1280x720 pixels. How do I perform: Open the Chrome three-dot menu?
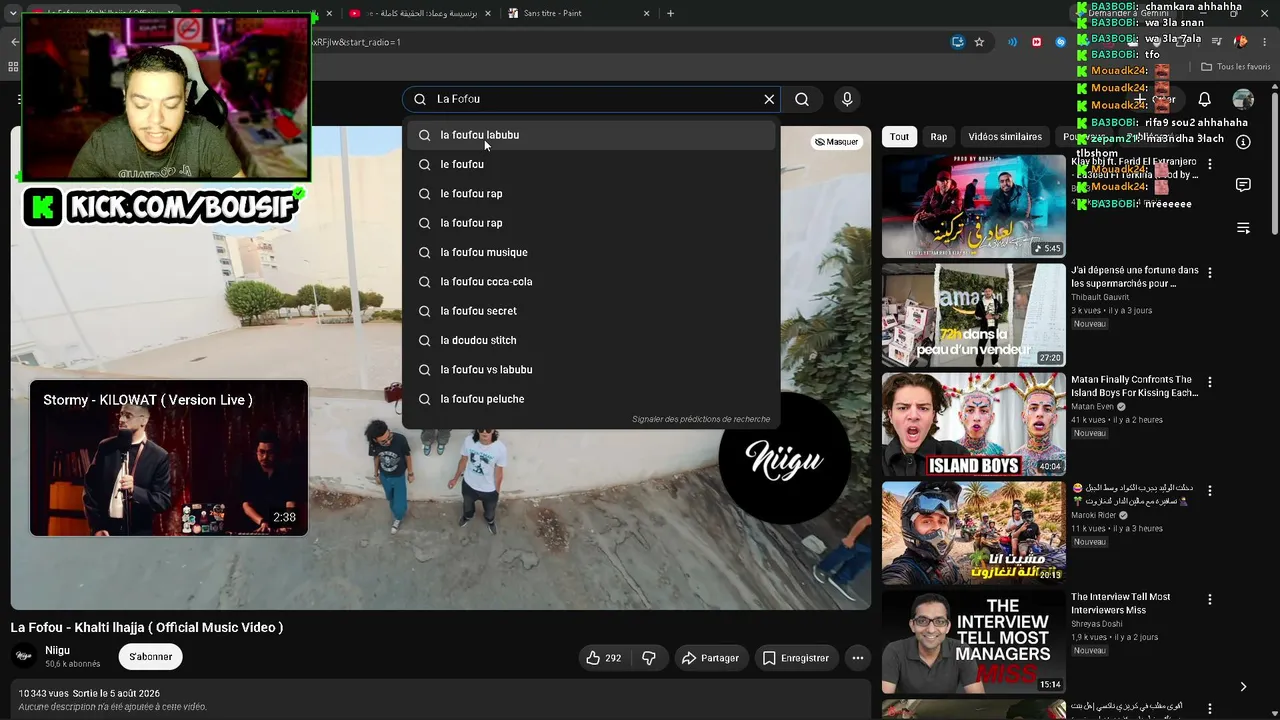pyautogui.click(x=1264, y=42)
